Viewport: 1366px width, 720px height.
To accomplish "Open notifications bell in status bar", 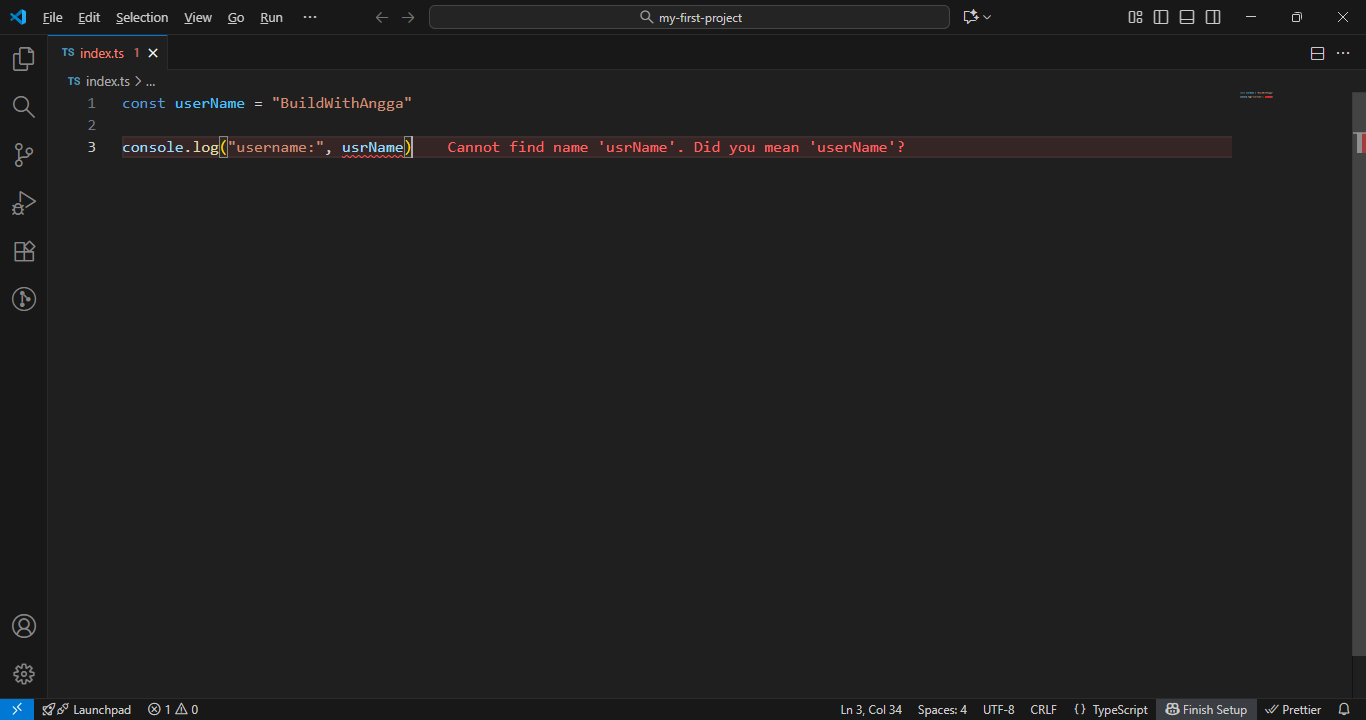I will click(1344, 709).
